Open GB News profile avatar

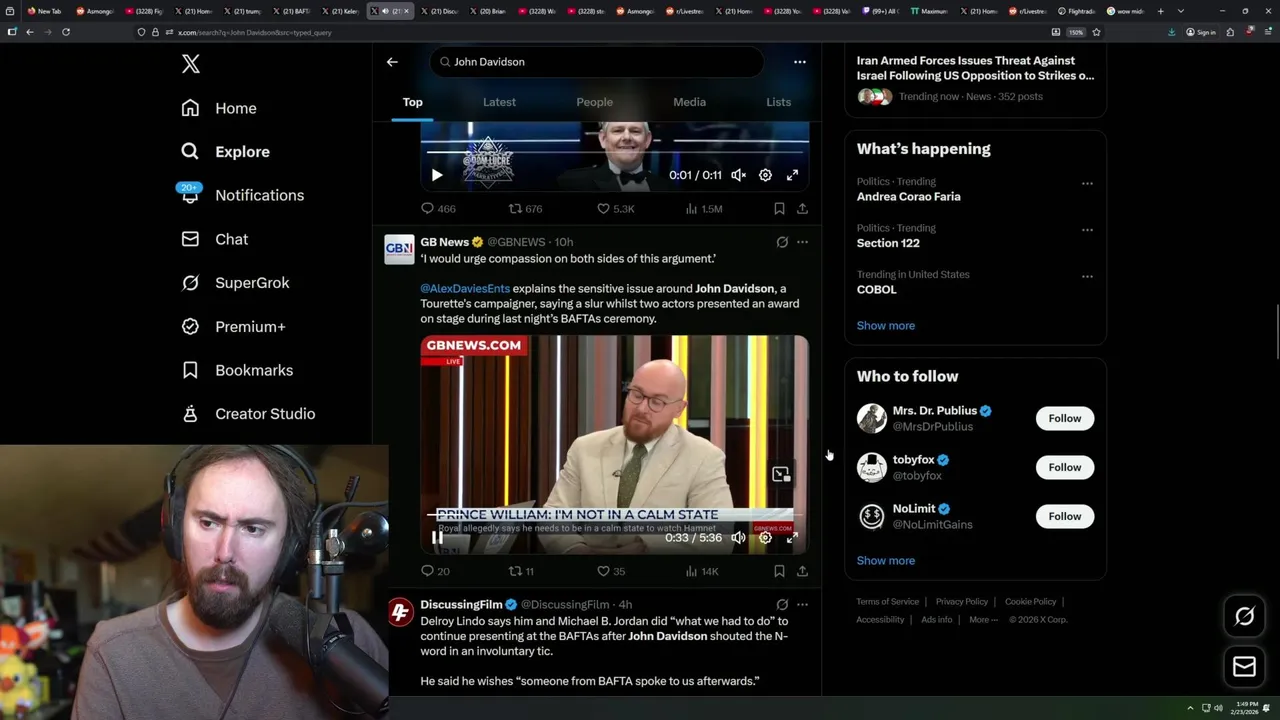point(399,250)
